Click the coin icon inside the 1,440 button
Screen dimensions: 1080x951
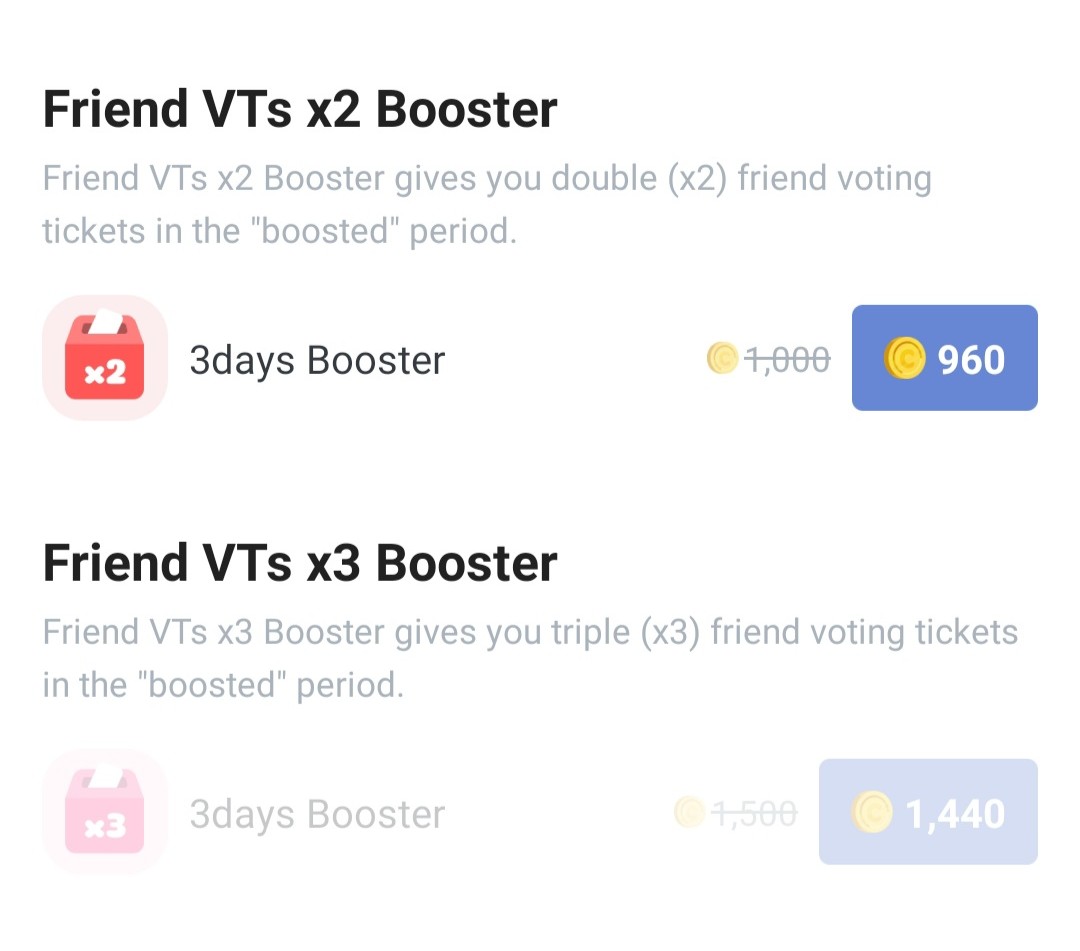pyautogui.click(x=872, y=813)
